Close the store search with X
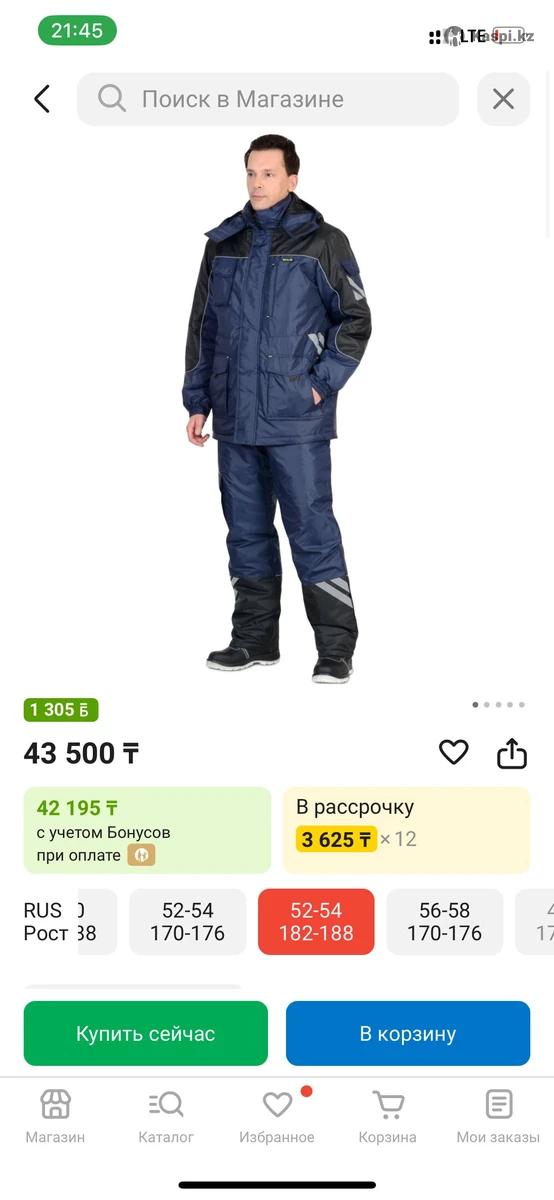The width and height of the screenshot is (554, 1200). click(x=503, y=99)
